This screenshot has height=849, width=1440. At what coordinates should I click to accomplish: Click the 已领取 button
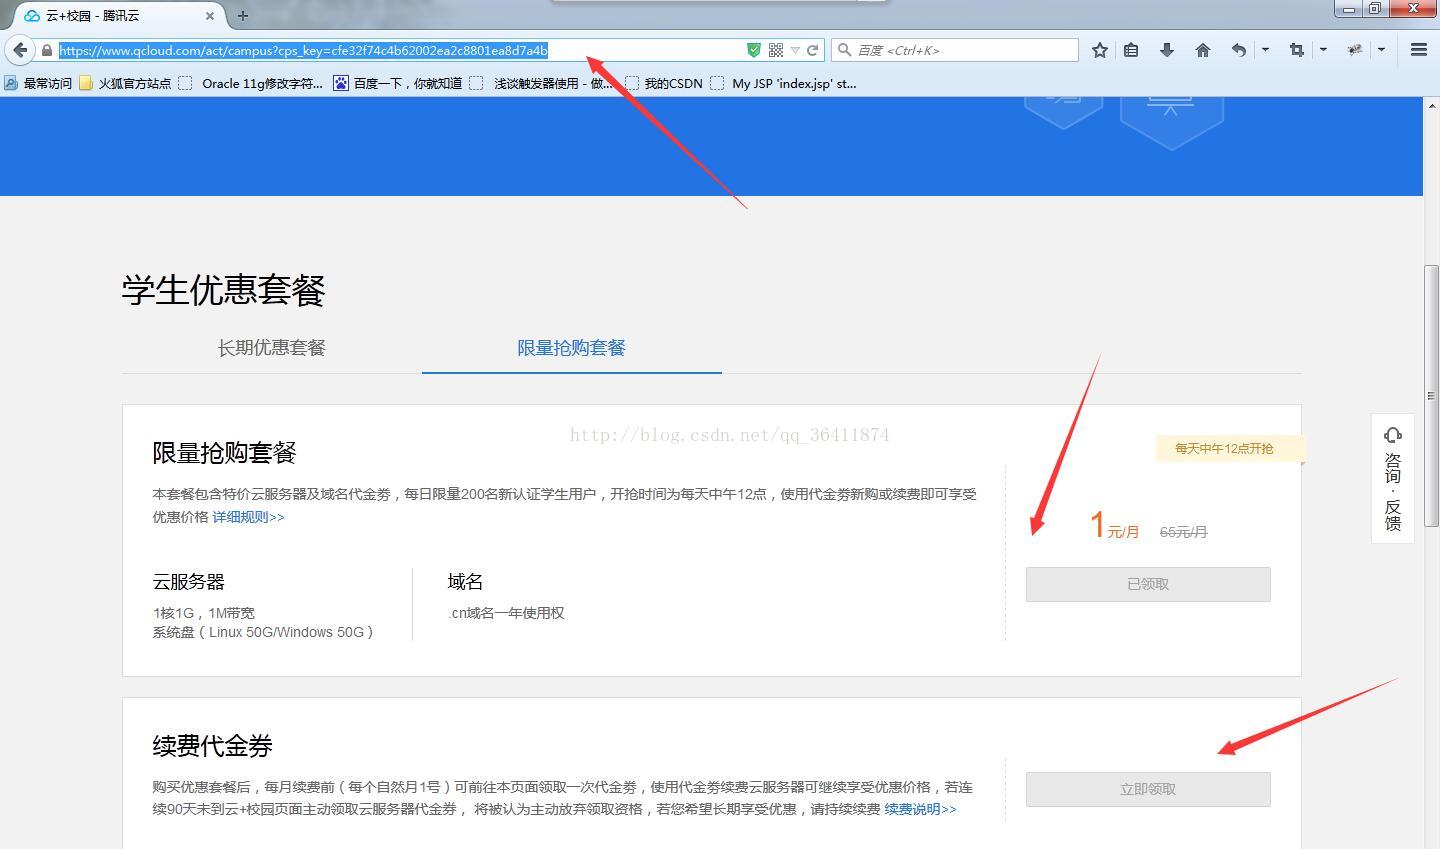[x=1148, y=584]
